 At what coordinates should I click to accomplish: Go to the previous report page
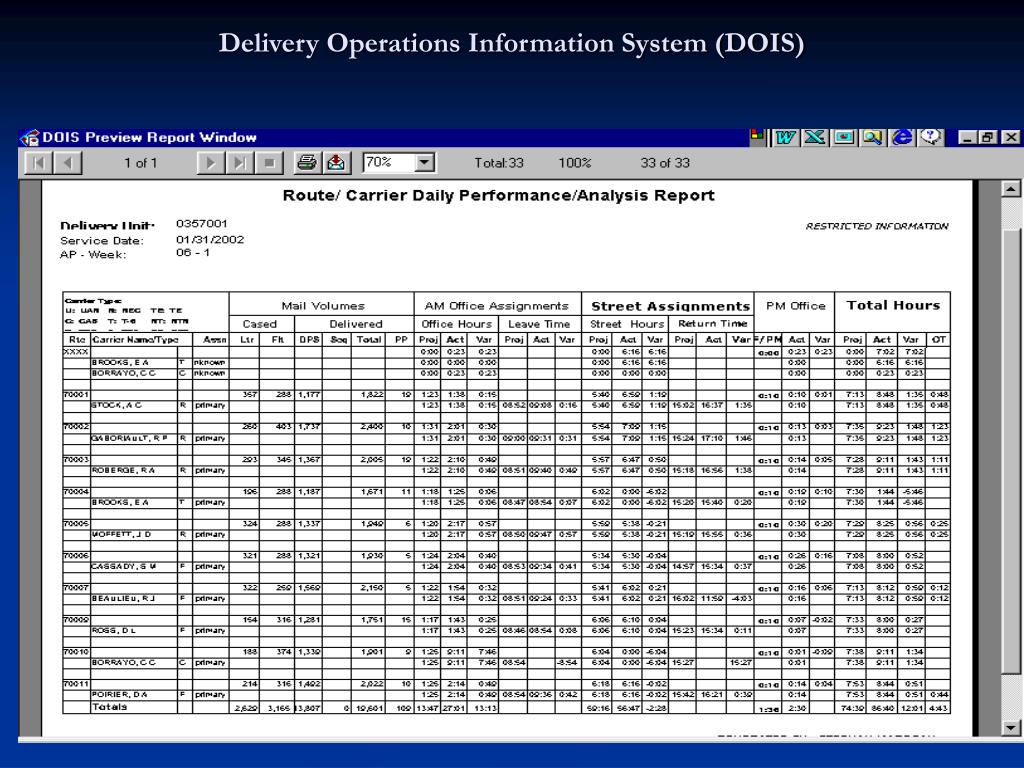67,163
